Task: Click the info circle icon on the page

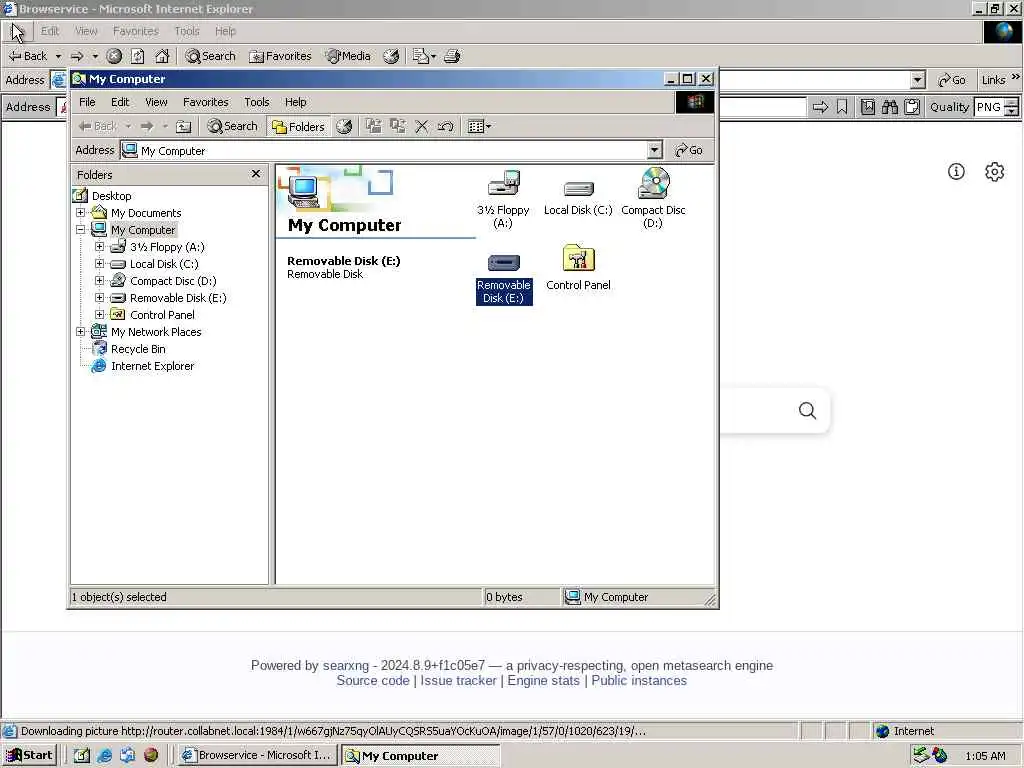Action: pos(956,172)
